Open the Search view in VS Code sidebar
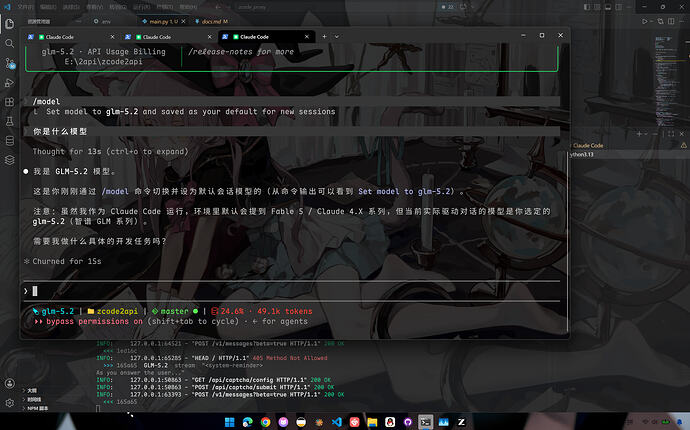 10,43
